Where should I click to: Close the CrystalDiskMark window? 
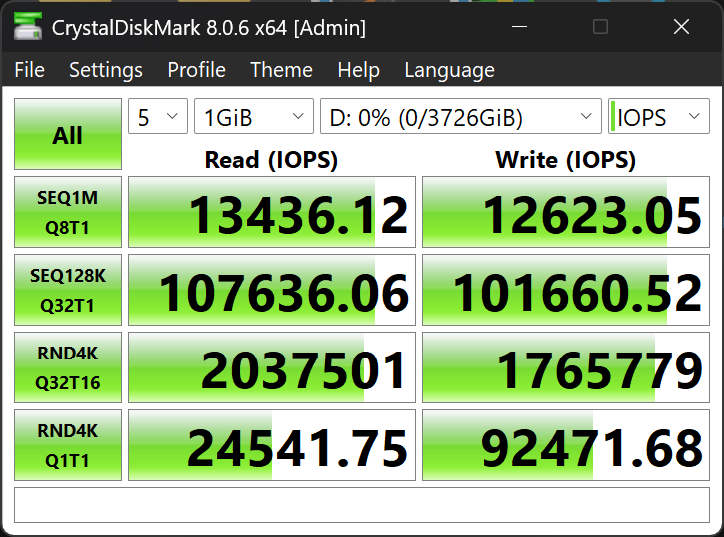(682, 27)
